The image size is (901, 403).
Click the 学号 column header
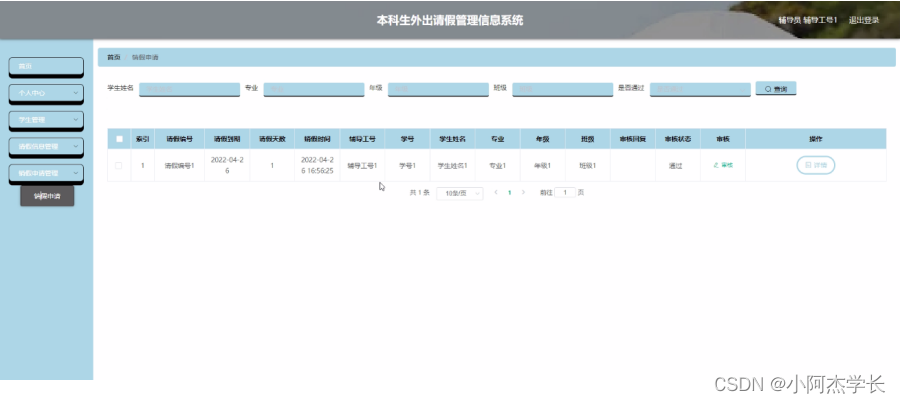coord(407,139)
